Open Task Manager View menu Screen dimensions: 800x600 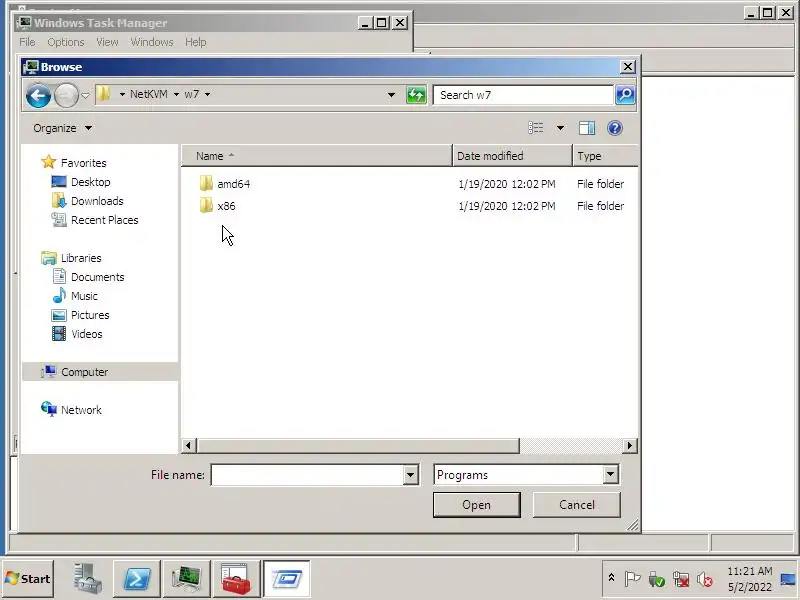pos(107,42)
